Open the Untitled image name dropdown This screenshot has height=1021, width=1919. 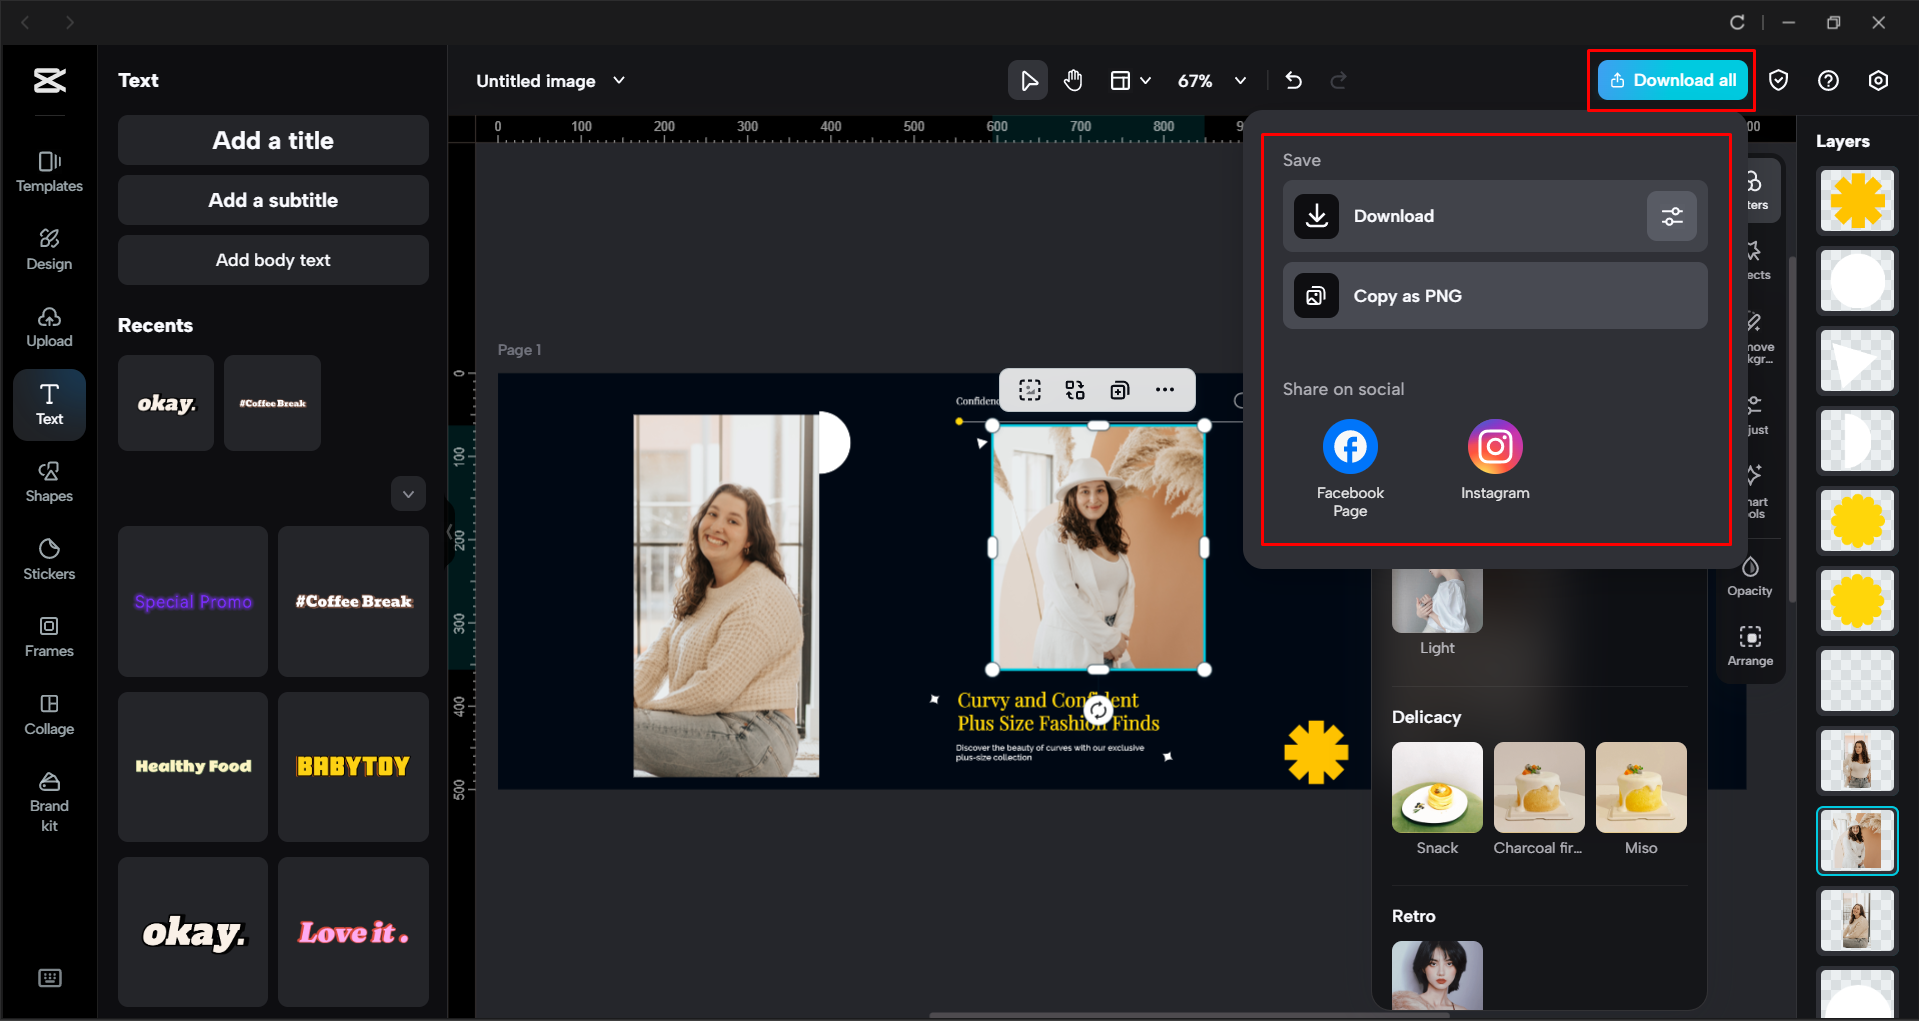point(619,81)
